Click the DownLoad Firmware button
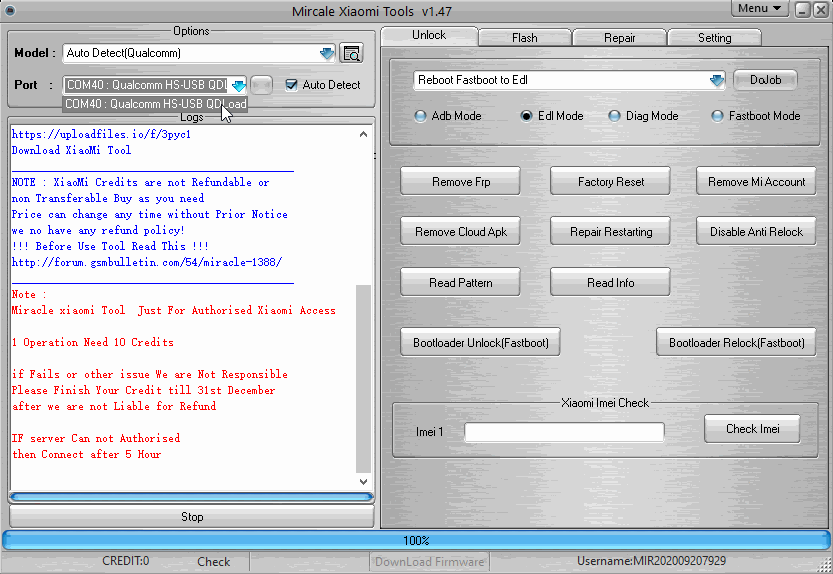The height and width of the screenshot is (574, 833). [429, 562]
